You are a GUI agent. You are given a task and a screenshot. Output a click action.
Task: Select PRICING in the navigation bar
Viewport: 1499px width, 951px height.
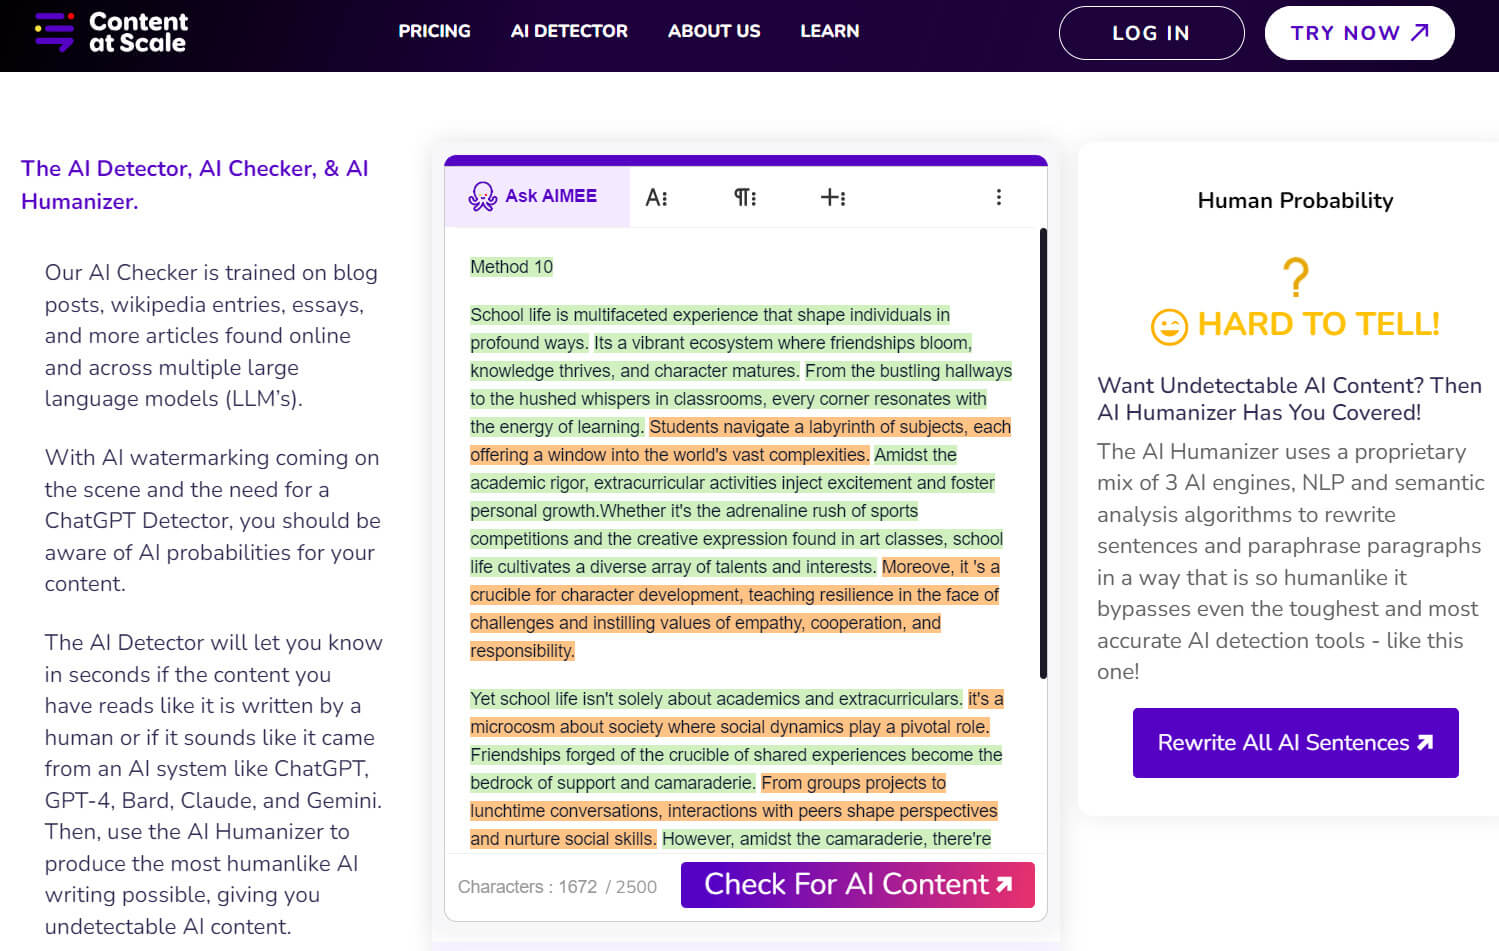(434, 31)
